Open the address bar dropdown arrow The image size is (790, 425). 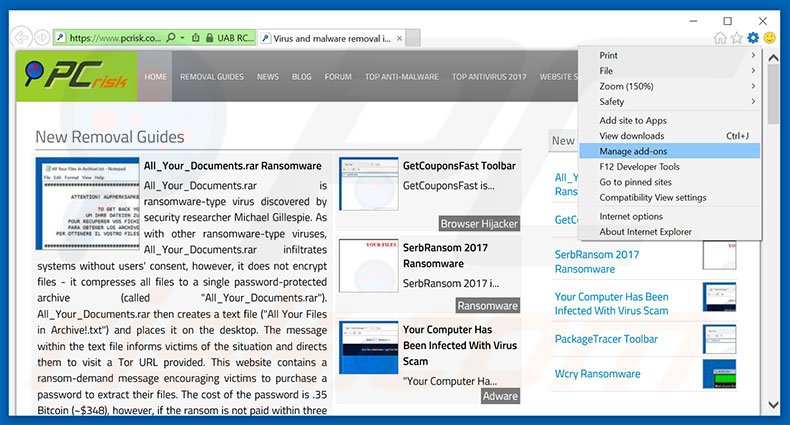(182, 38)
